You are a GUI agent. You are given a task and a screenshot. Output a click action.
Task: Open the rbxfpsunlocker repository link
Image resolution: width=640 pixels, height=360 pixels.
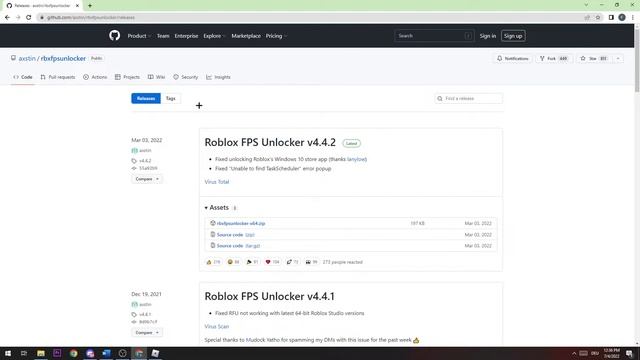[x=63, y=58]
